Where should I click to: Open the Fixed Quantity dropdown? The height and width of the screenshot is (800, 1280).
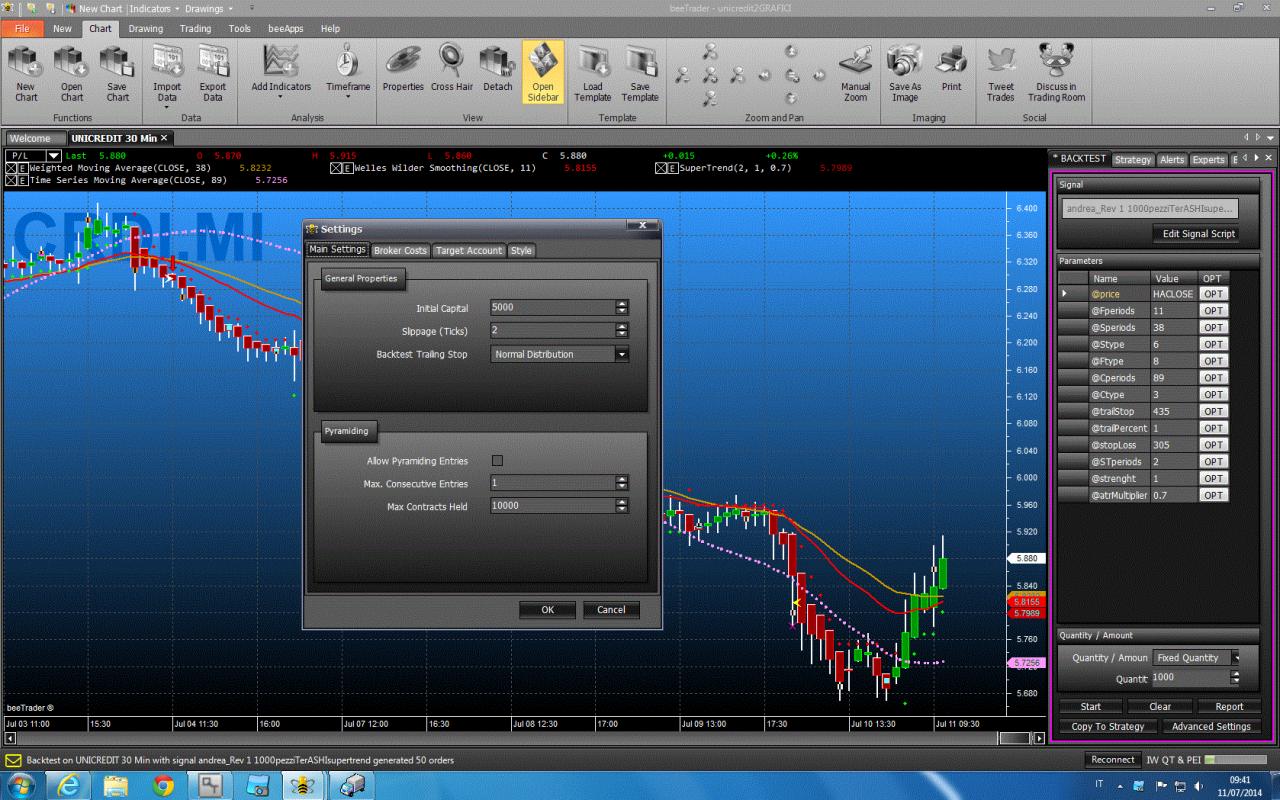click(x=1235, y=658)
